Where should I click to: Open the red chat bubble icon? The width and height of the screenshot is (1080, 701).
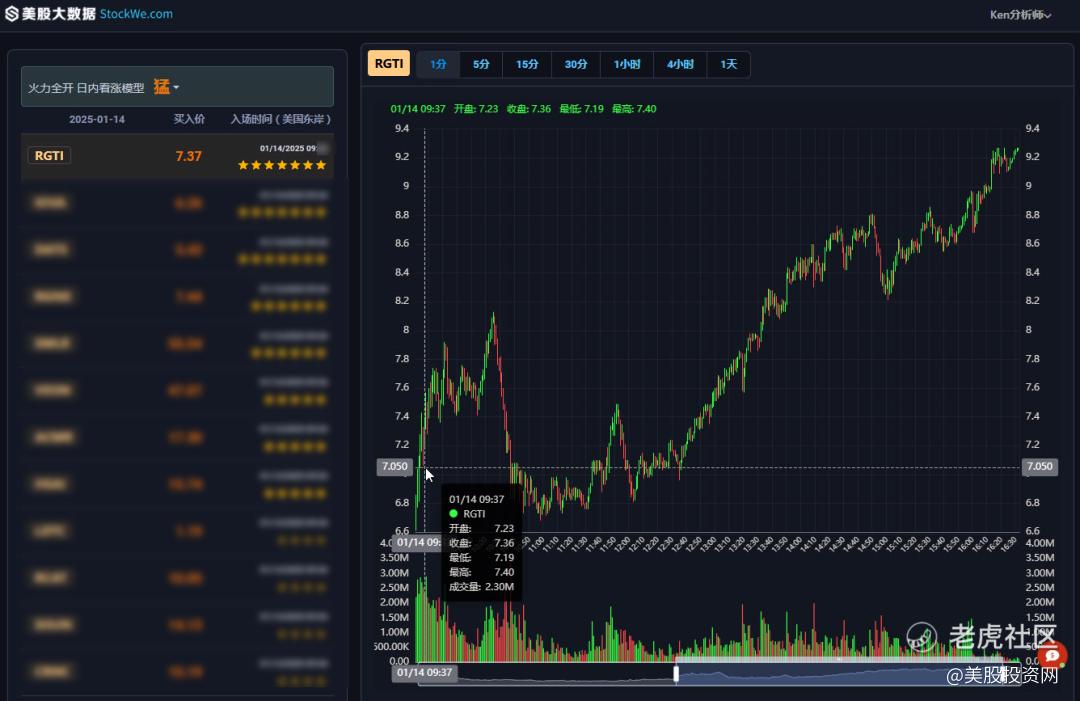pos(1051,656)
